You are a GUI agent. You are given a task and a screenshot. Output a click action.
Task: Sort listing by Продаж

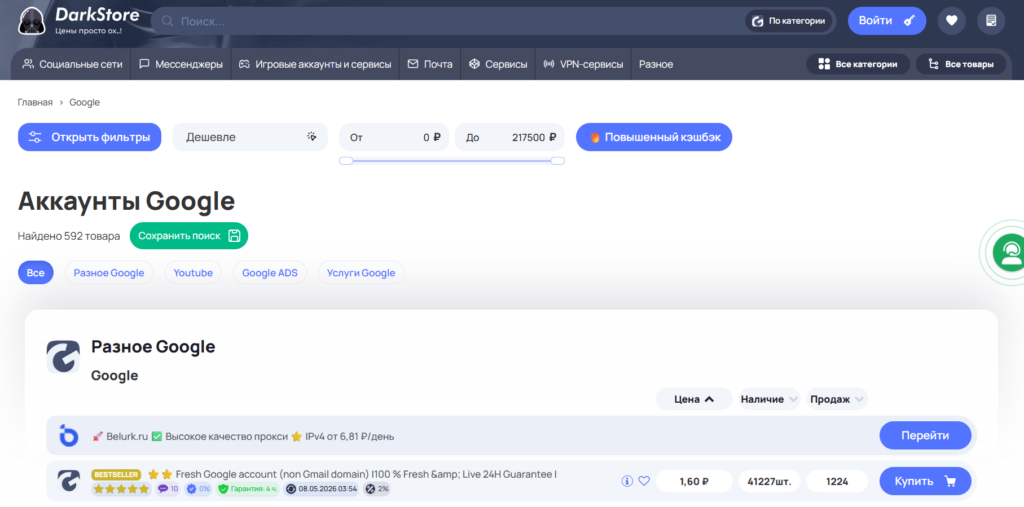[x=837, y=399]
